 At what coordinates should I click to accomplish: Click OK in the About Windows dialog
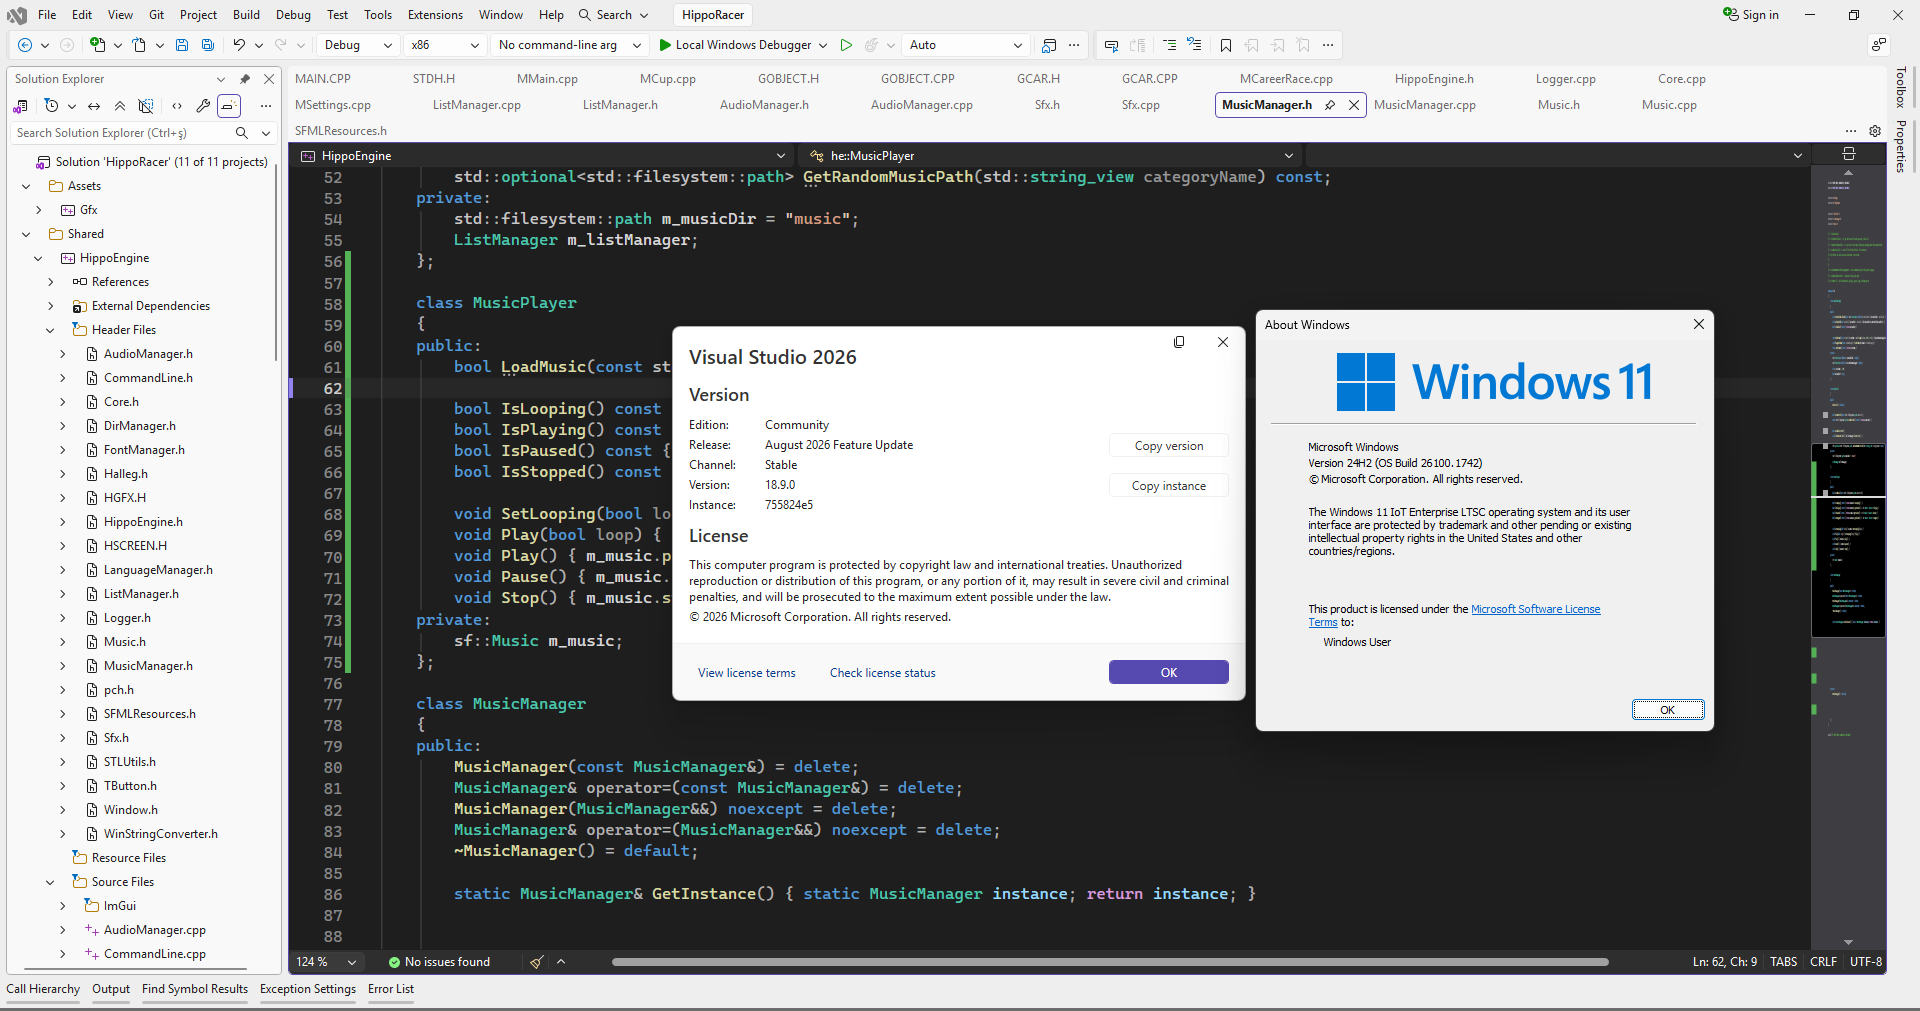[x=1667, y=710]
